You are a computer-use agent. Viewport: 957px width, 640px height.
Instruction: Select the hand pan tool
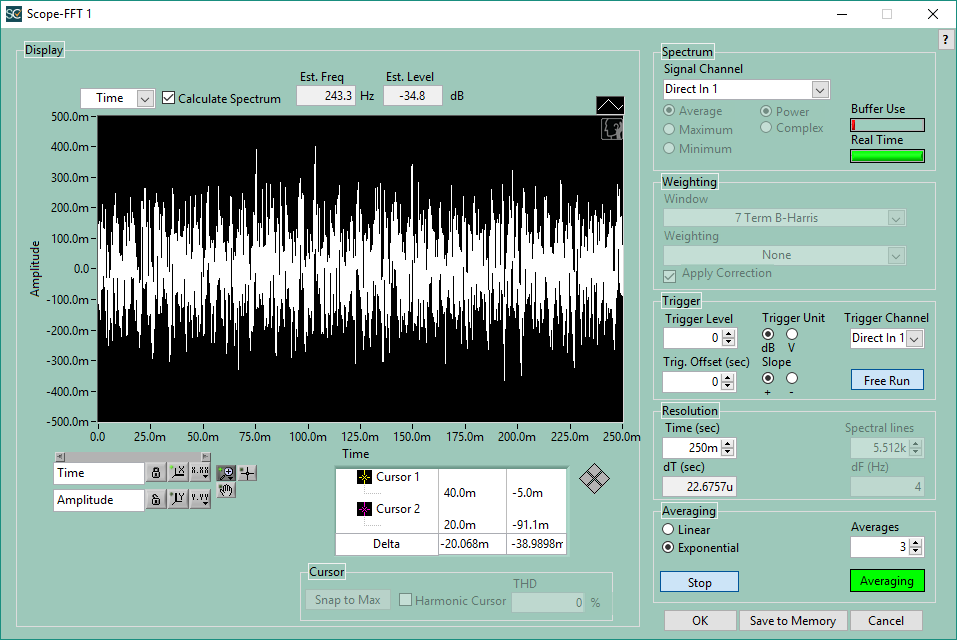click(226, 490)
